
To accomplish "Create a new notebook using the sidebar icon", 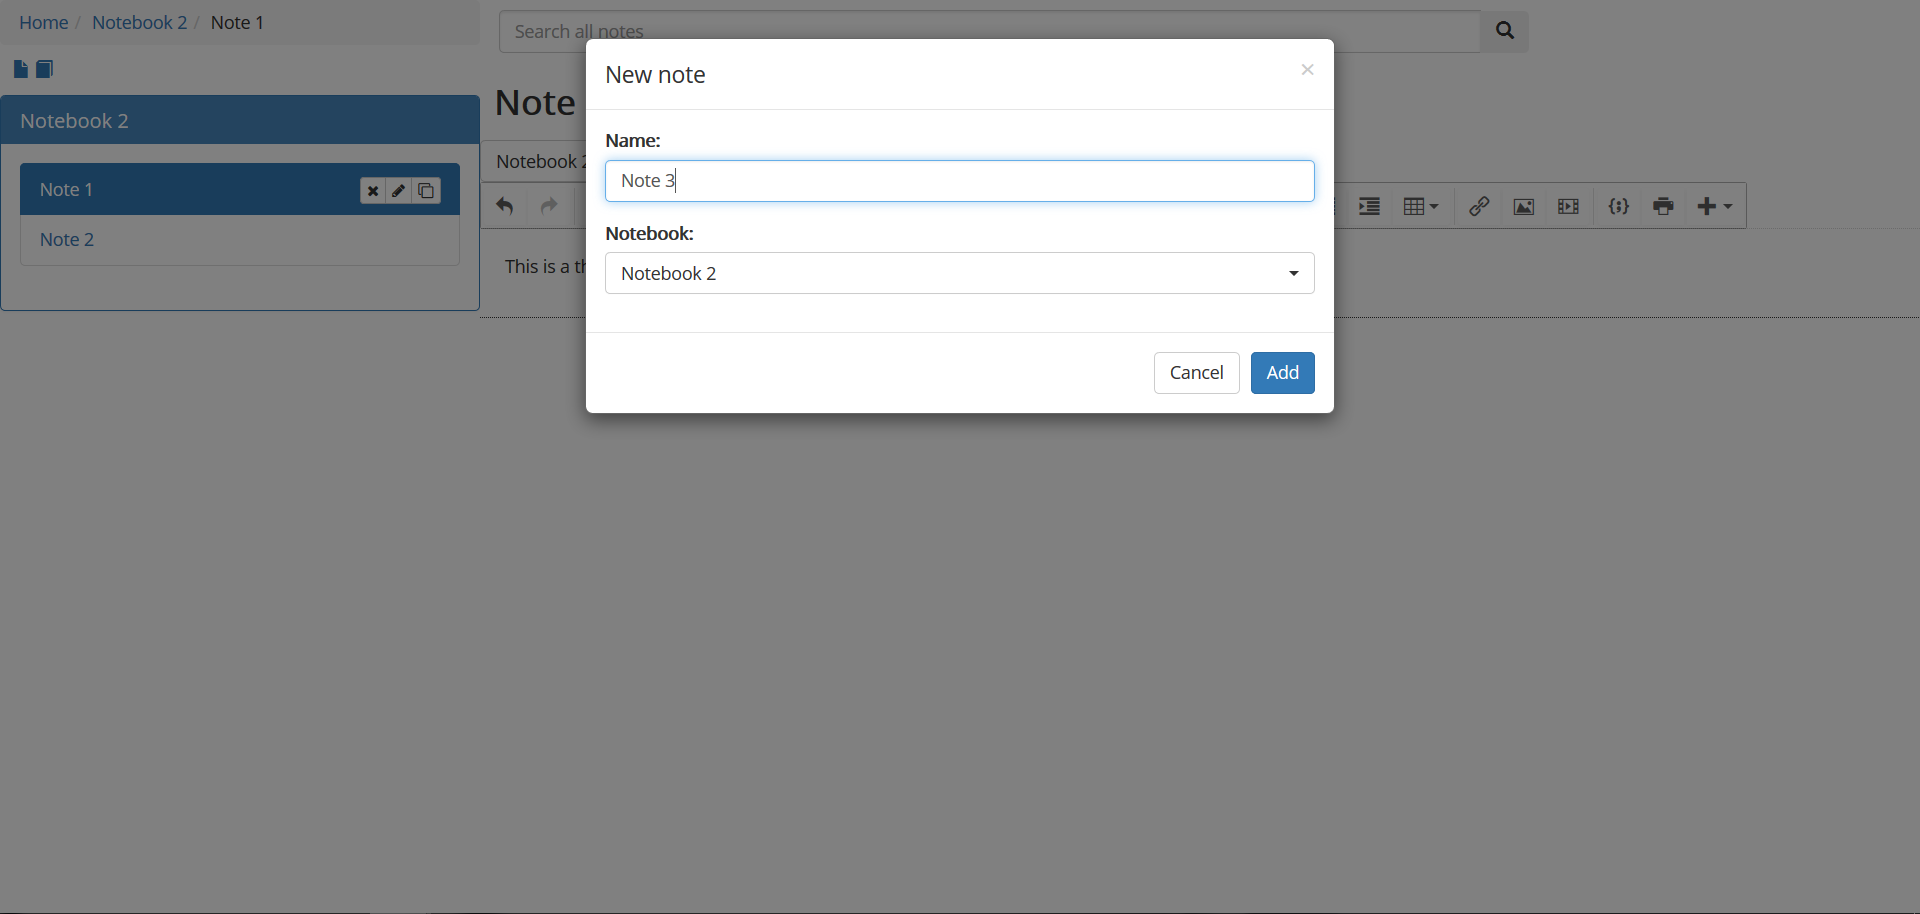I will pos(44,68).
